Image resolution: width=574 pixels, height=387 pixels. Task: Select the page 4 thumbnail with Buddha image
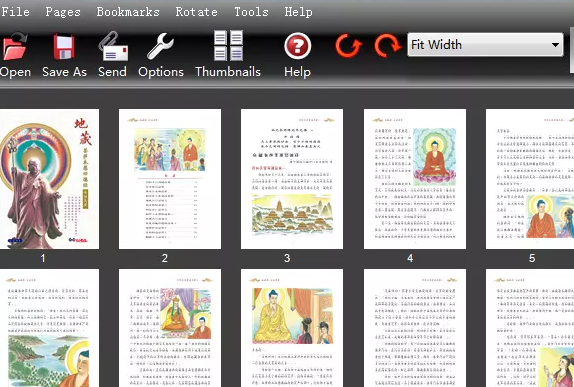click(415, 179)
